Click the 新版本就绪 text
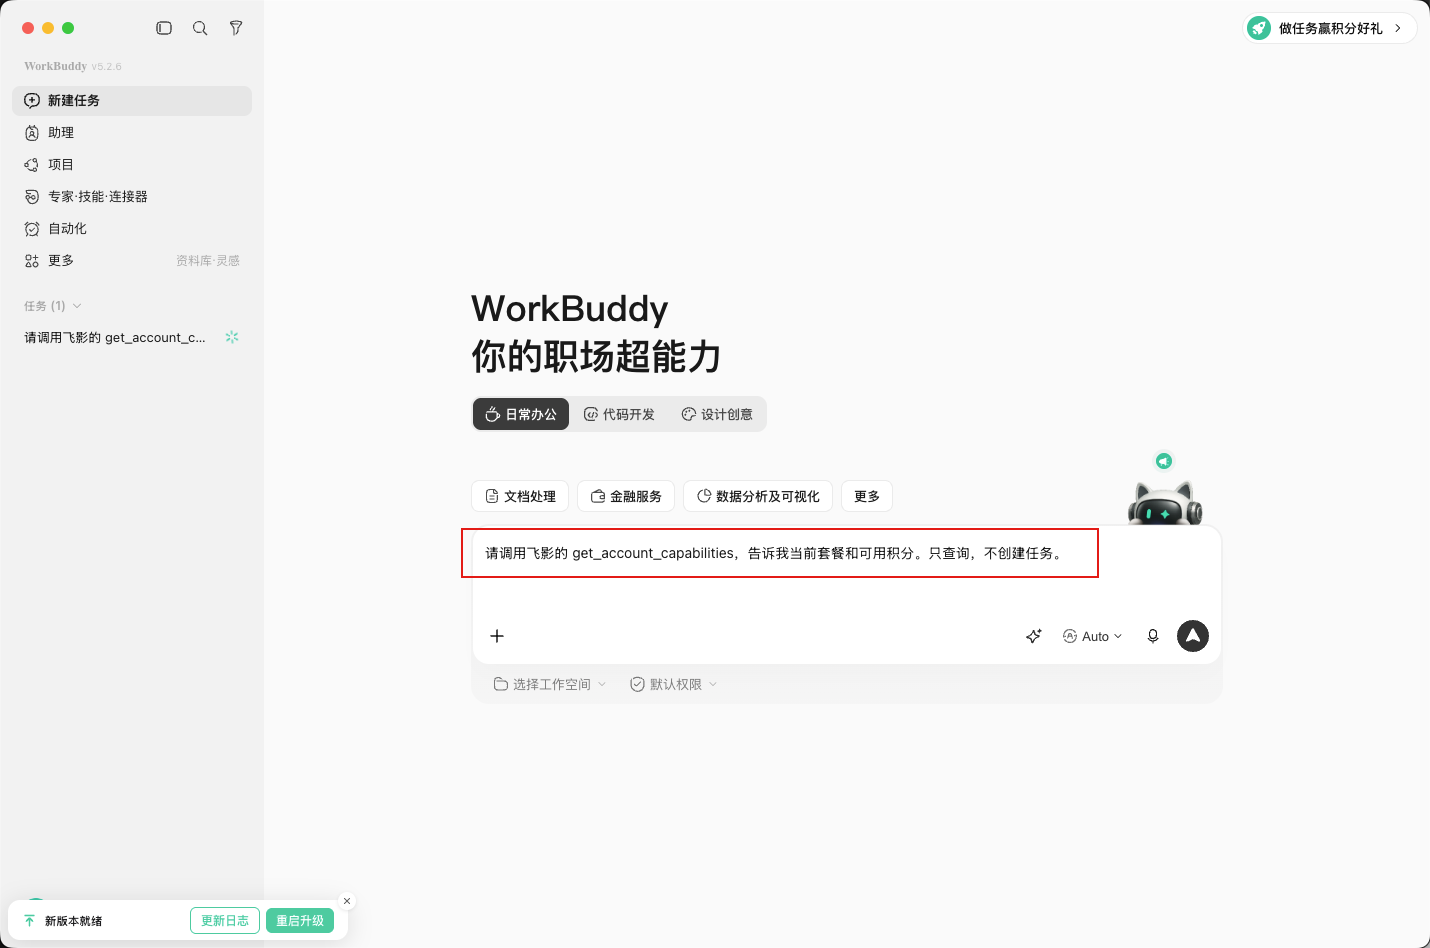Image resolution: width=1430 pixels, height=948 pixels. [x=74, y=921]
